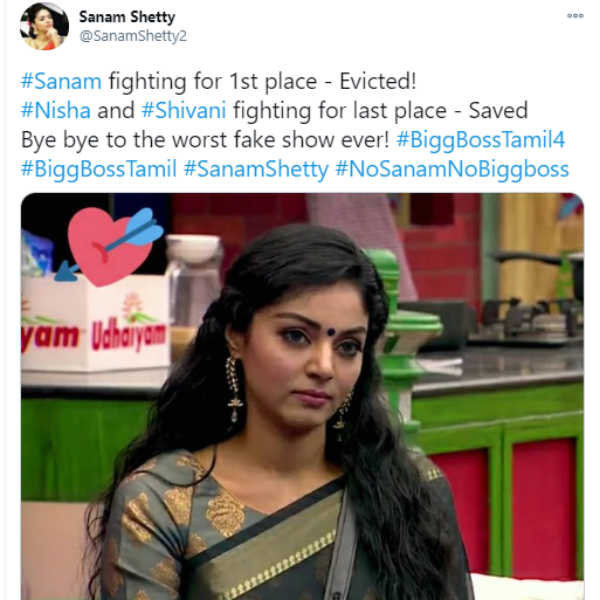
Task: Open the Sanam Shetty display name link
Action: [127, 17]
